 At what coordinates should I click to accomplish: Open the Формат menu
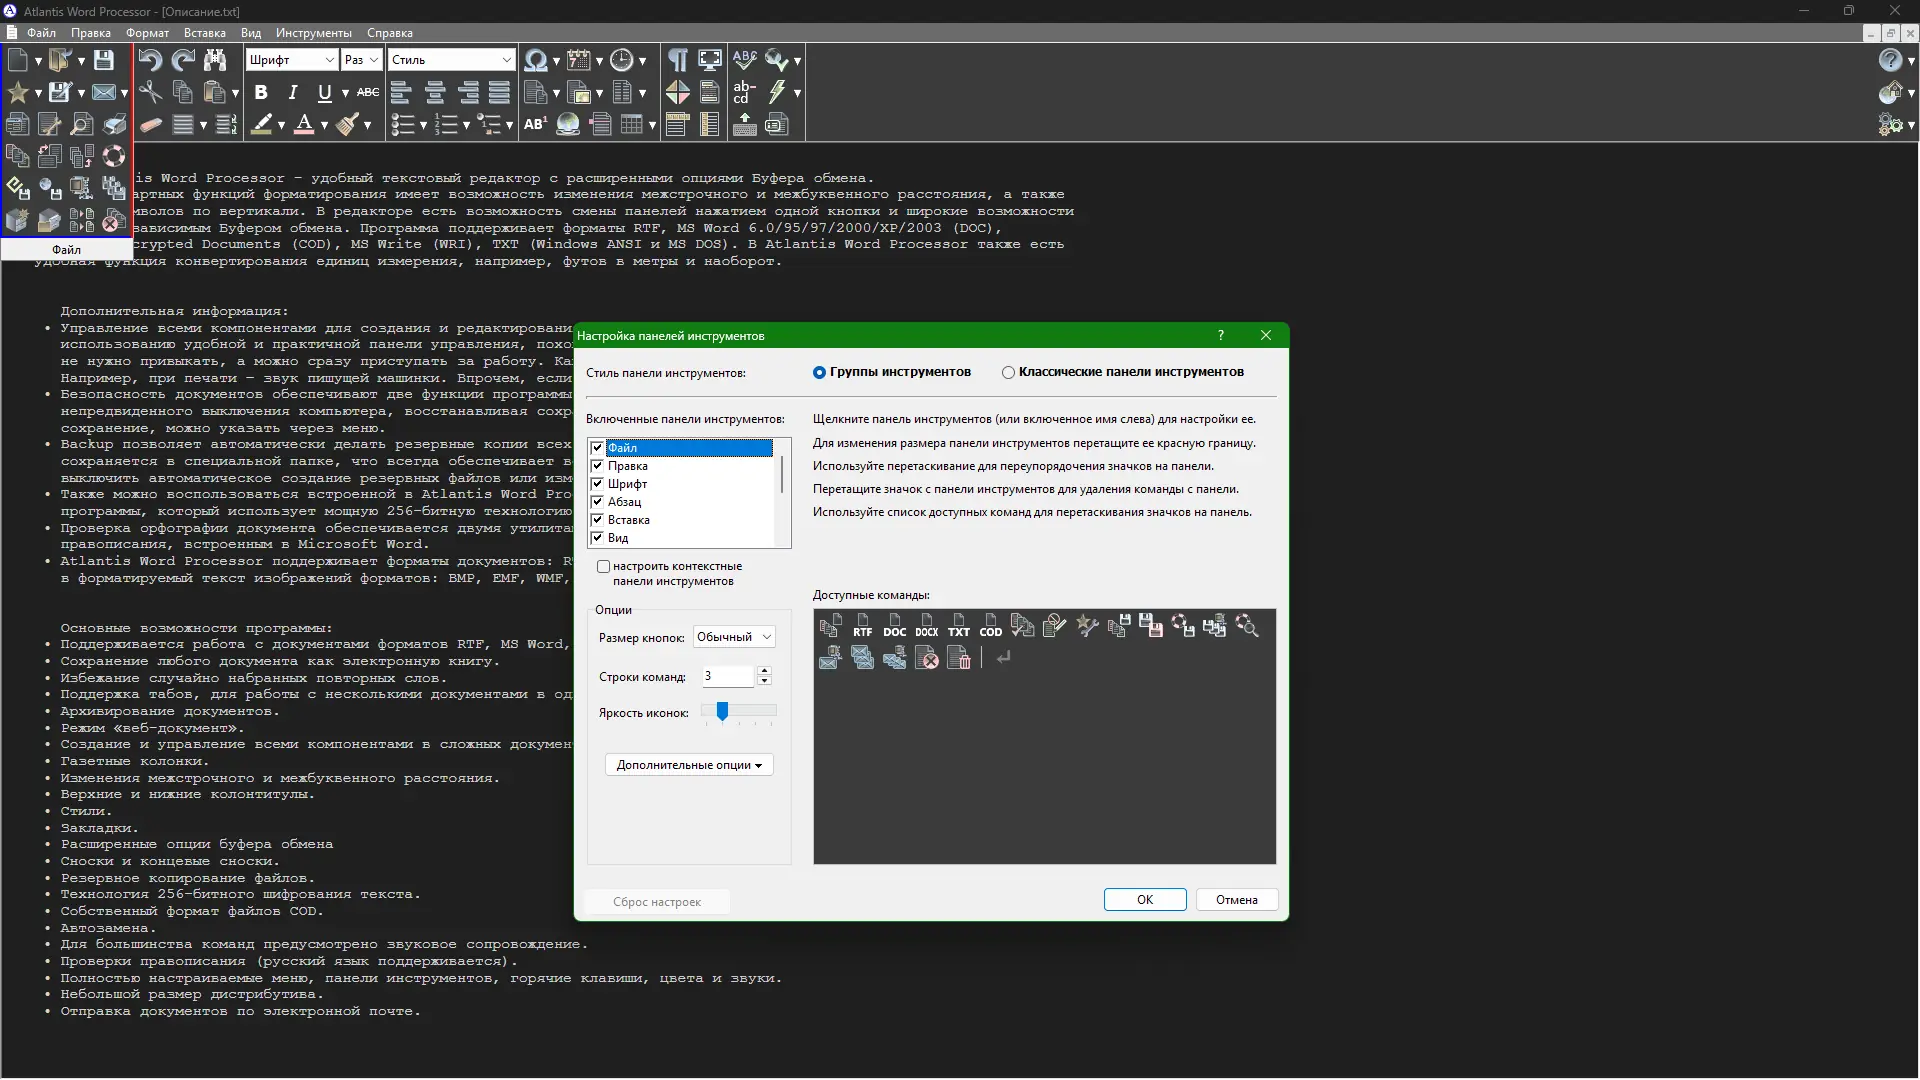(x=146, y=33)
